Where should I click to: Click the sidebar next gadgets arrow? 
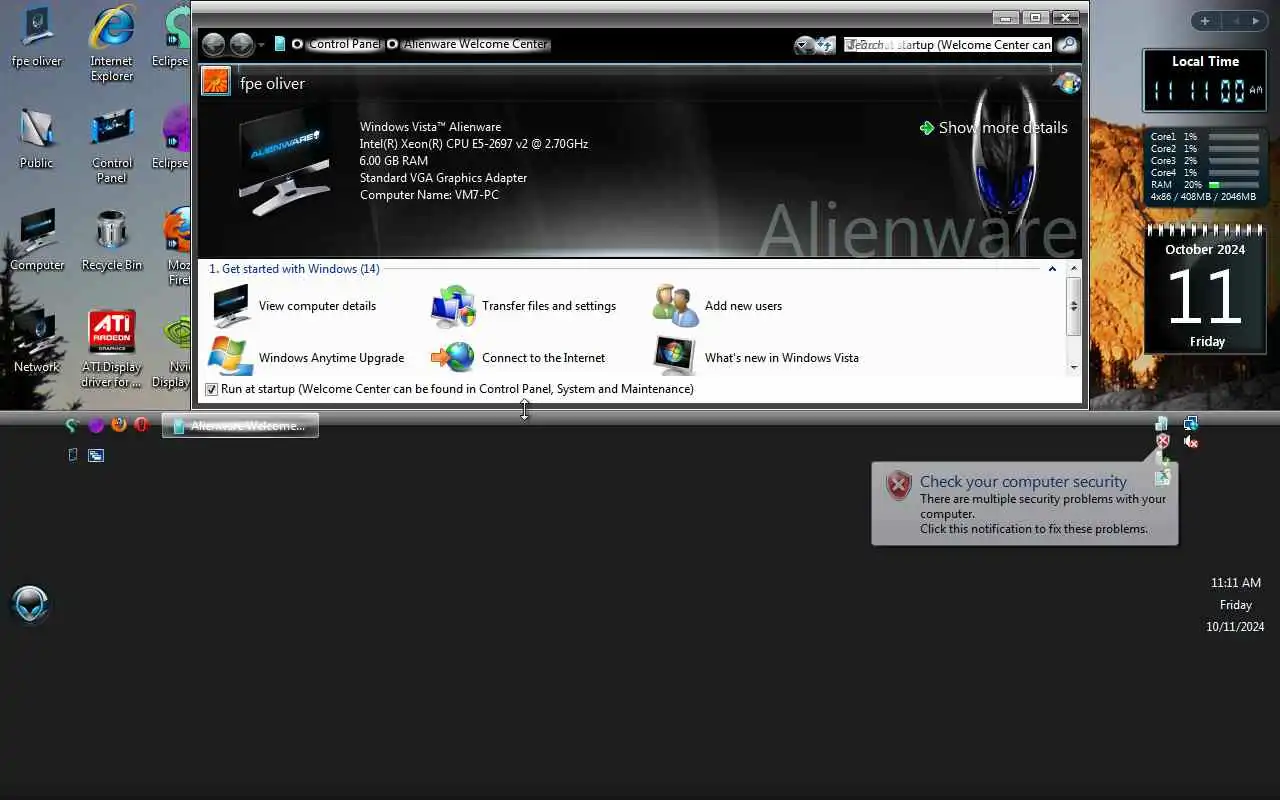1256,21
